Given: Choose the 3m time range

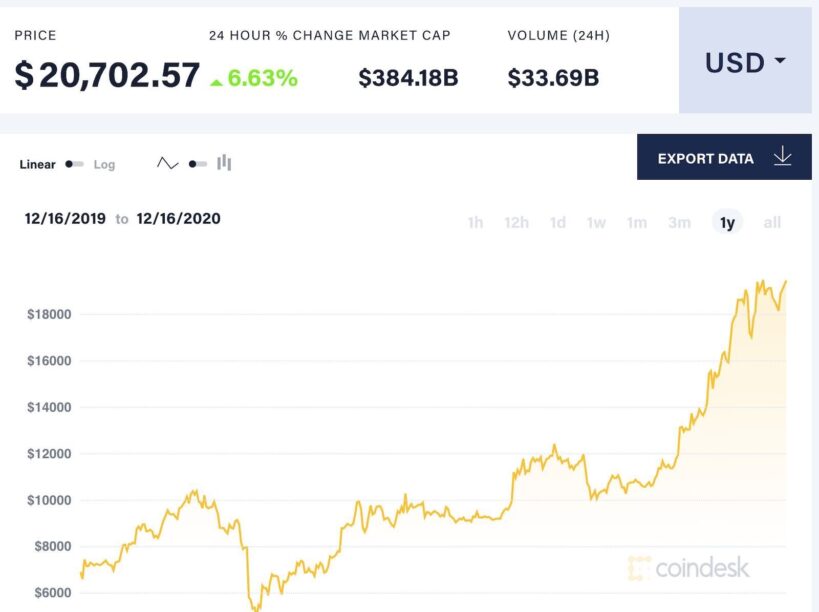Looking at the screenshot, I should coord(679,223).
